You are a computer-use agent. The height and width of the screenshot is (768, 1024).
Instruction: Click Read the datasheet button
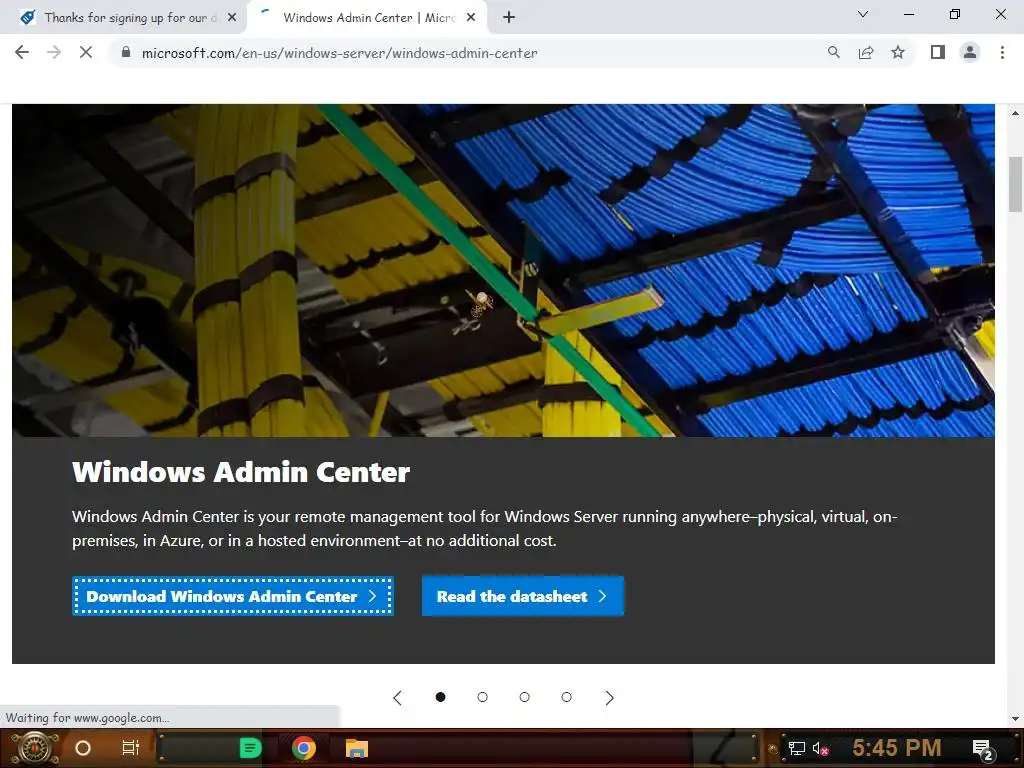tap(522, 596)
